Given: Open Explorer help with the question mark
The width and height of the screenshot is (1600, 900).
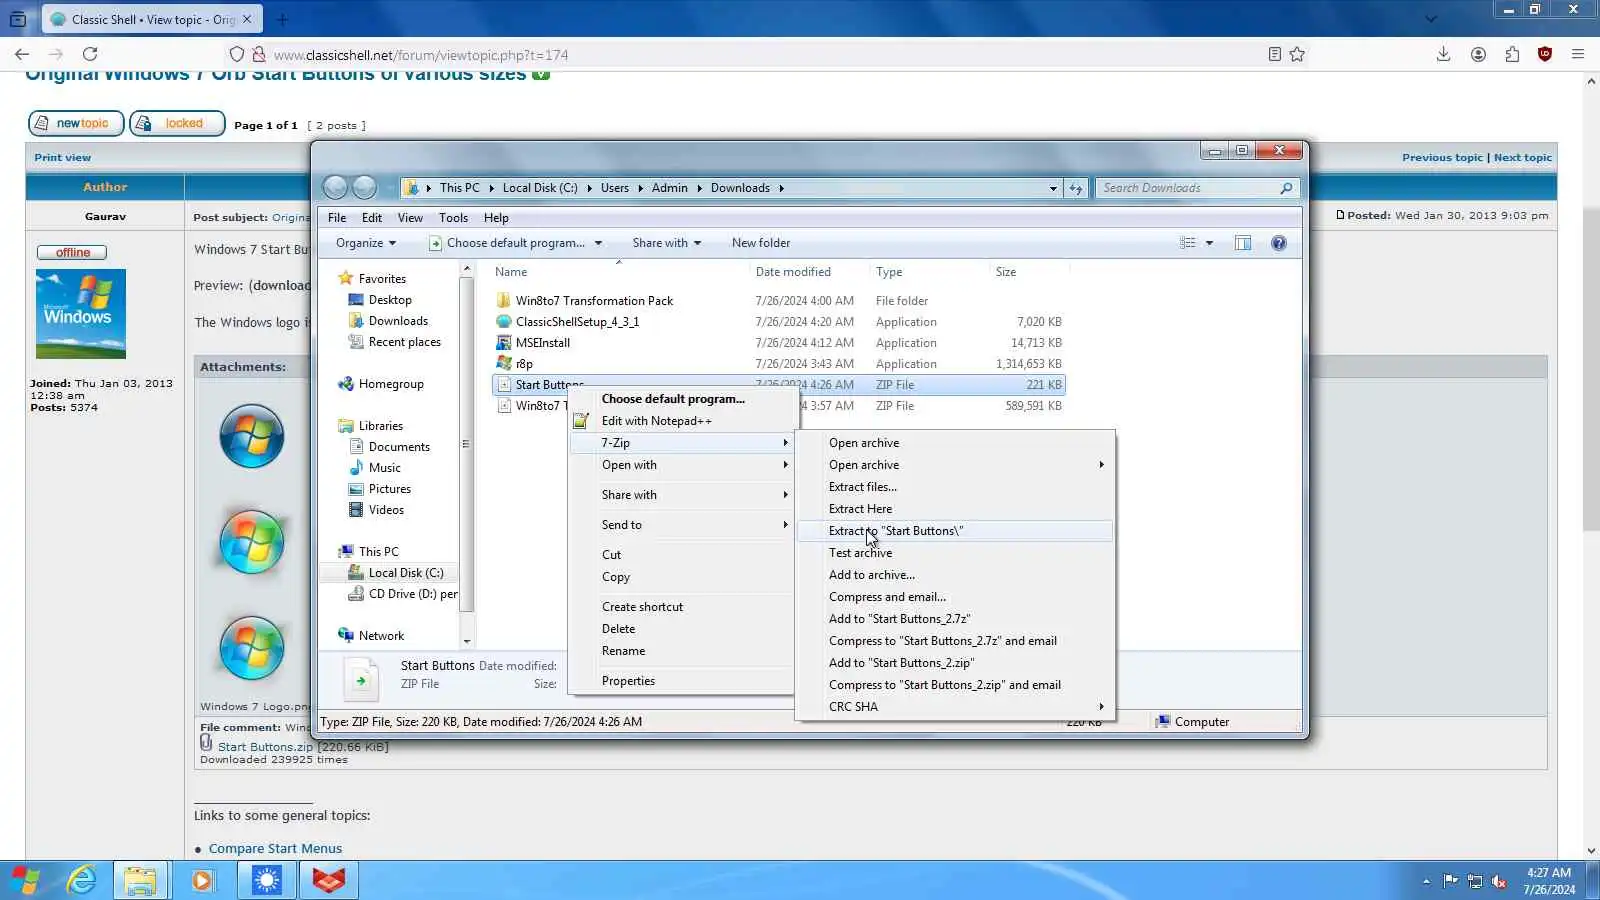Looking at the screenshot, I should click(x=1278, y=243).
